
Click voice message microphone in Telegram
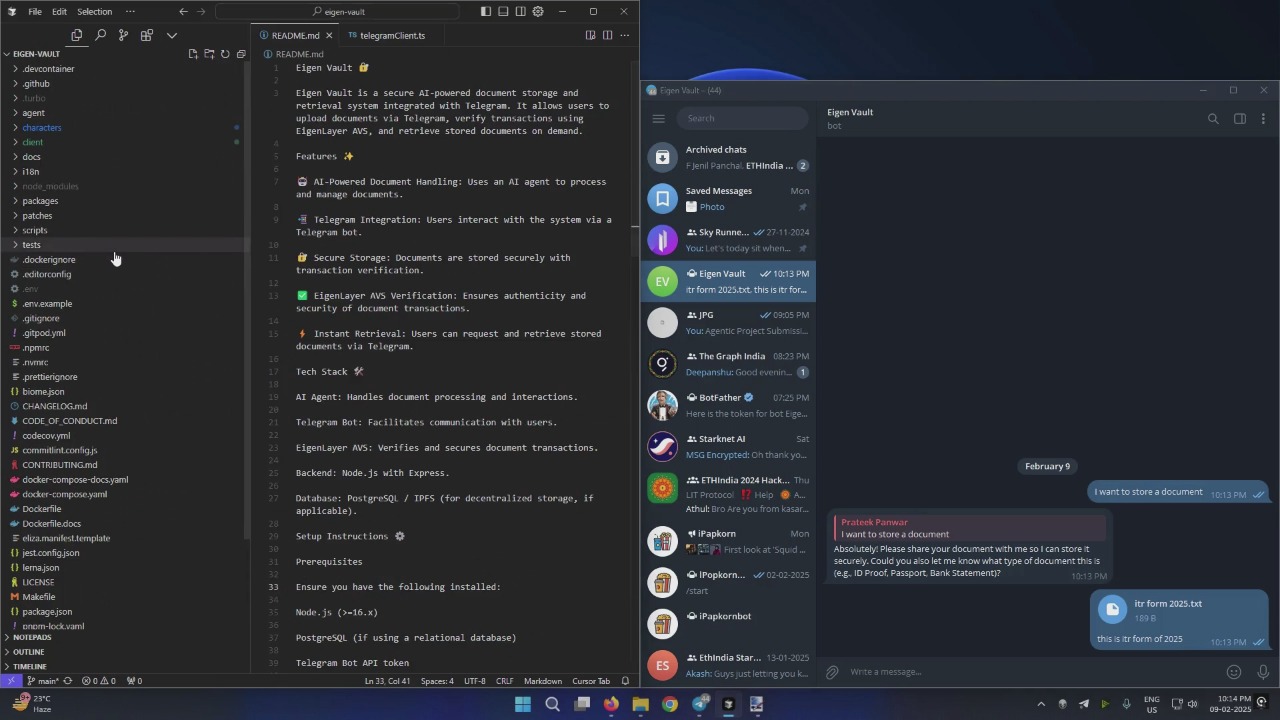point(1262,672)
